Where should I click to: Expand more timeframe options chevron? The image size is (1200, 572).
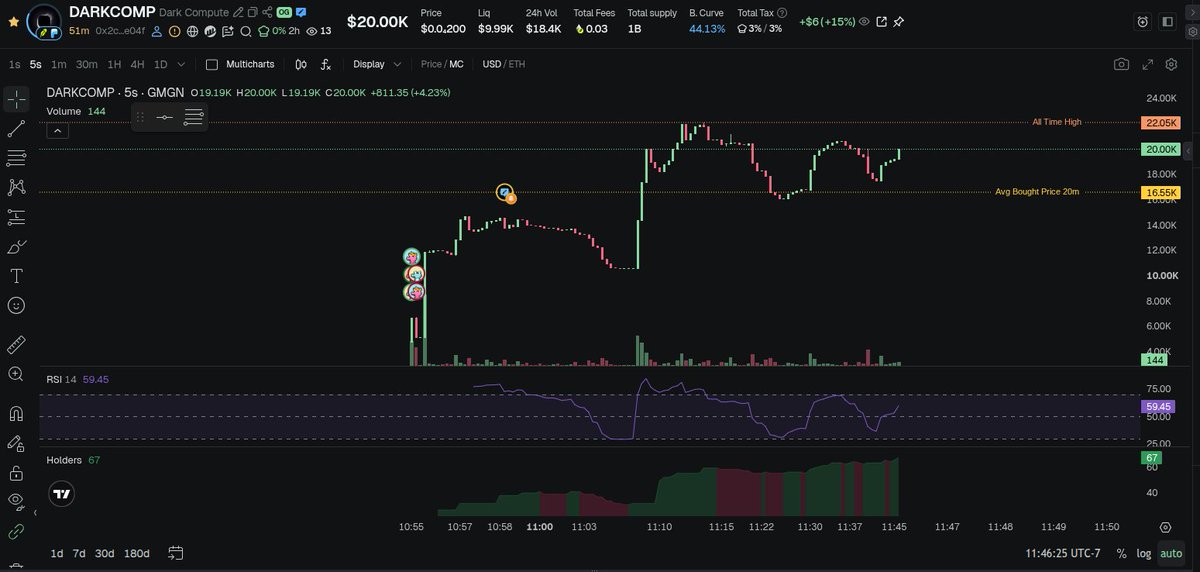point(180,64)
